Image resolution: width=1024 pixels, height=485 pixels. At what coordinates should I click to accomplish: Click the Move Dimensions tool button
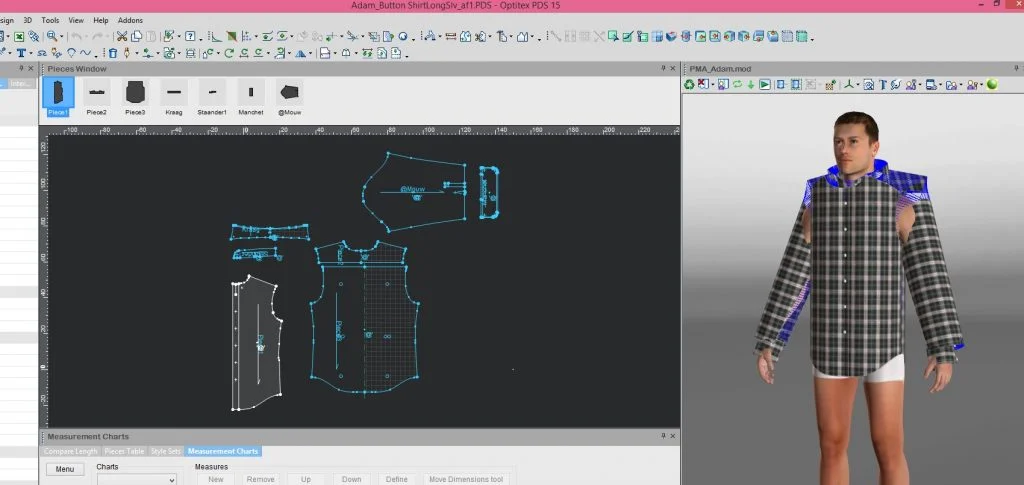[x=466, y=479]
